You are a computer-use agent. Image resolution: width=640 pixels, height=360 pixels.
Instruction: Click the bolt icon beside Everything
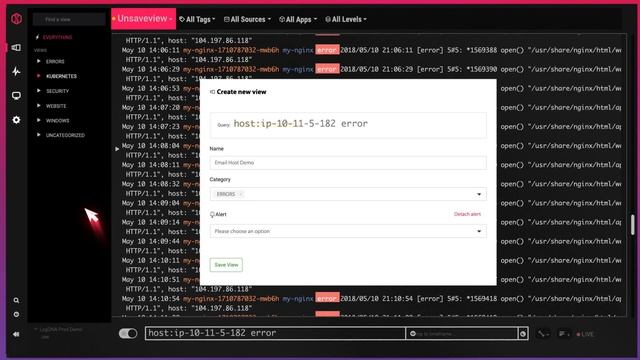tap(38, 37)
